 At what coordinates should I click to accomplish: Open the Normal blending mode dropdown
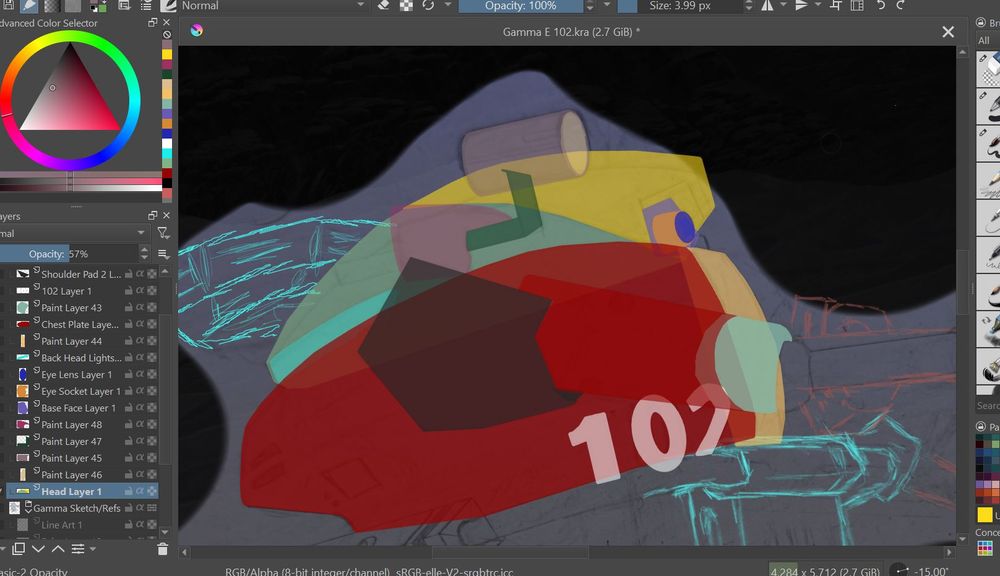[x=273, y=6]
